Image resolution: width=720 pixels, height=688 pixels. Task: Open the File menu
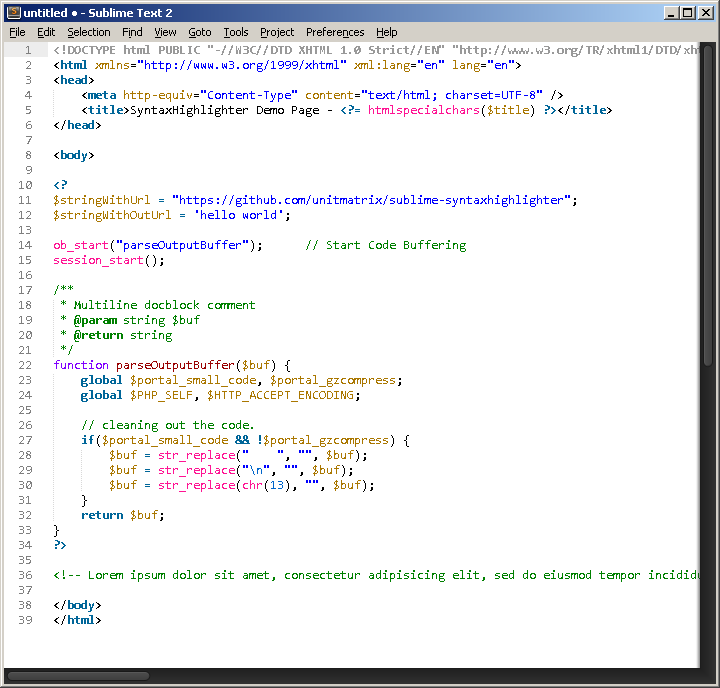tap(17, 32)
